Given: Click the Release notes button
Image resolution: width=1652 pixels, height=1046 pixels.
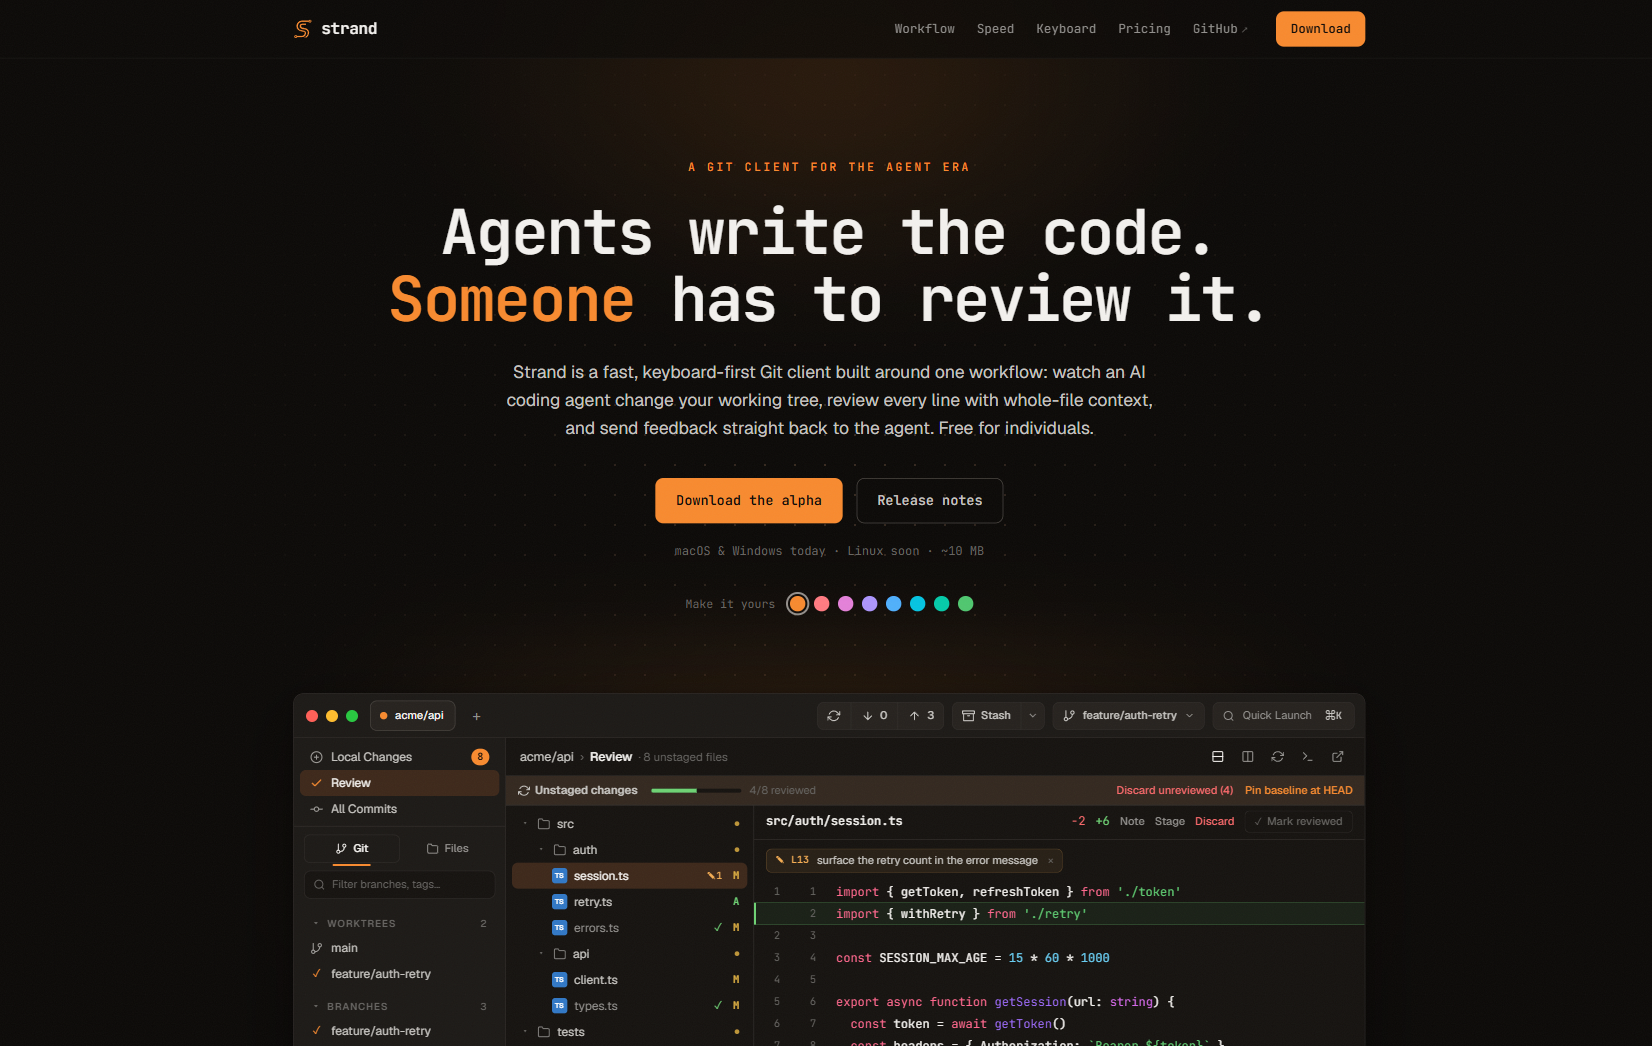Looking at the screenshot, I should pos(930,501).
